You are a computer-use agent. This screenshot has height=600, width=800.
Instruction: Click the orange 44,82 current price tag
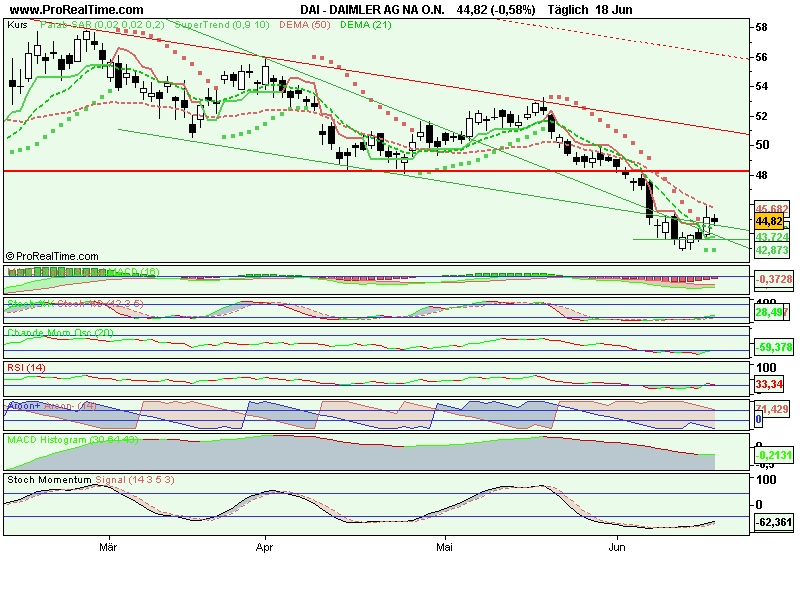pos(769,221)
